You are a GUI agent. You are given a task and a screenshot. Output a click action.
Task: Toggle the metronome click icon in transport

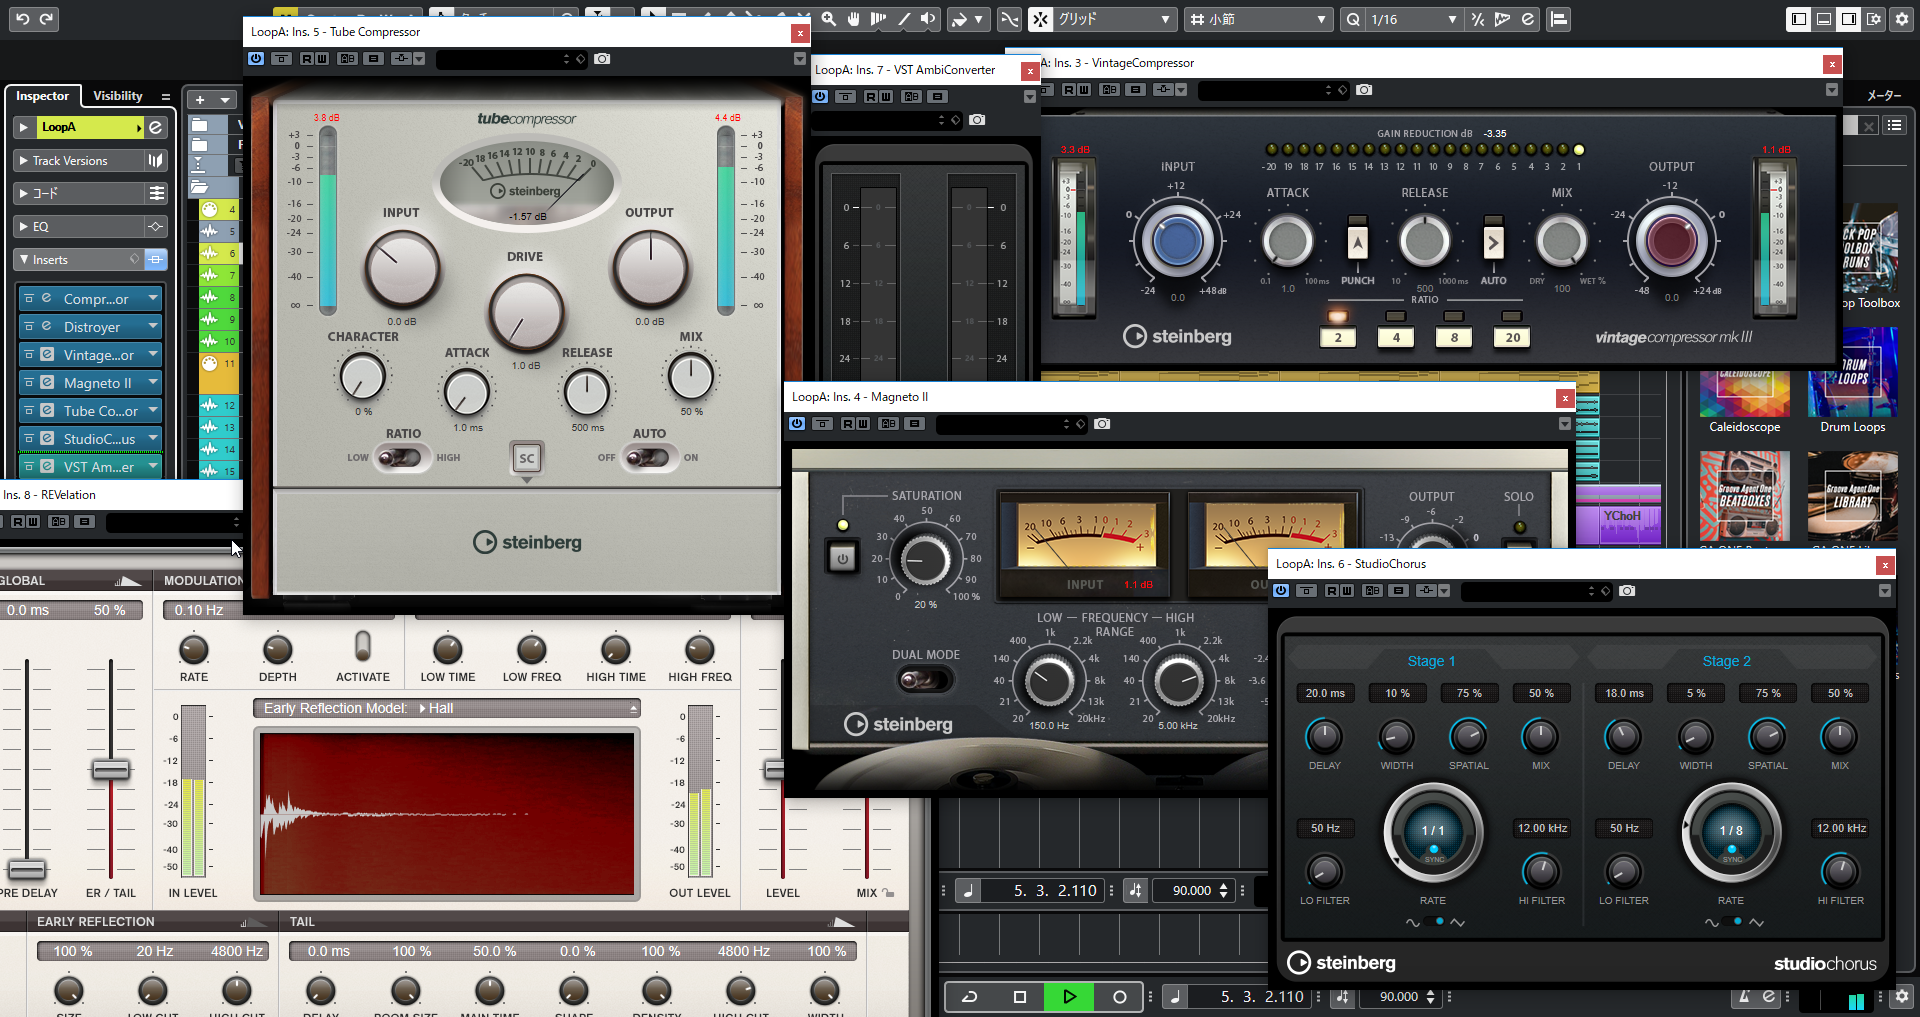[x=1744, y=996]
